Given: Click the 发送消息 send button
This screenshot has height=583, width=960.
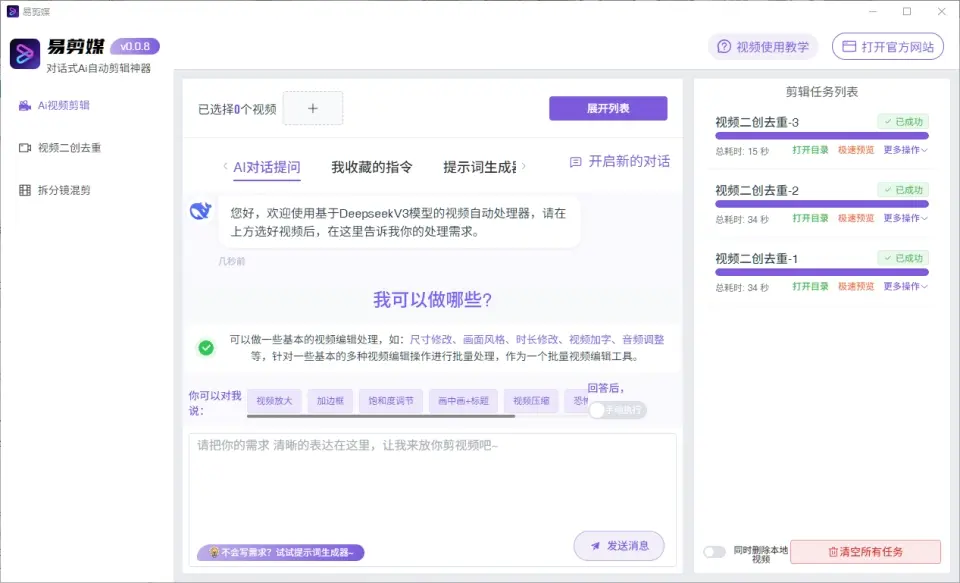Looking at the screenshot, I should click(618, 546).
